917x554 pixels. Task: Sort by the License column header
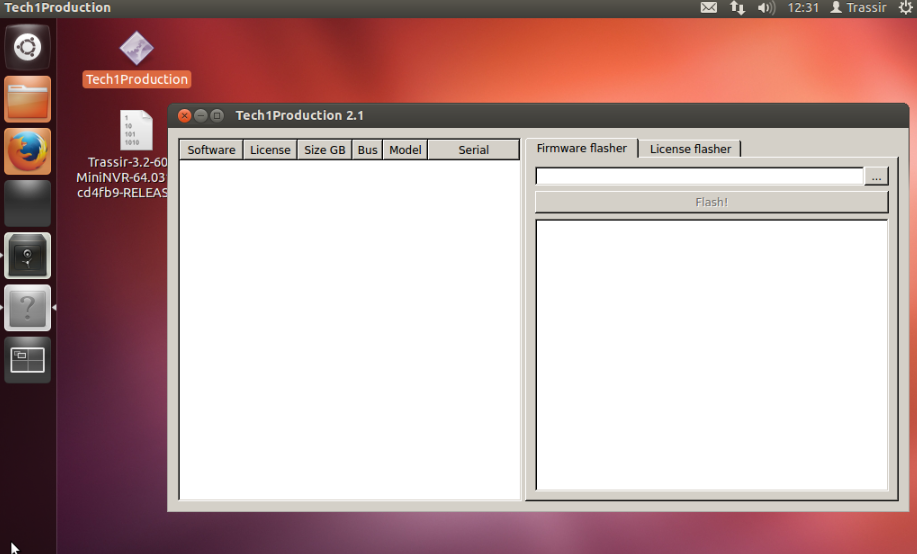coord(270,150)
